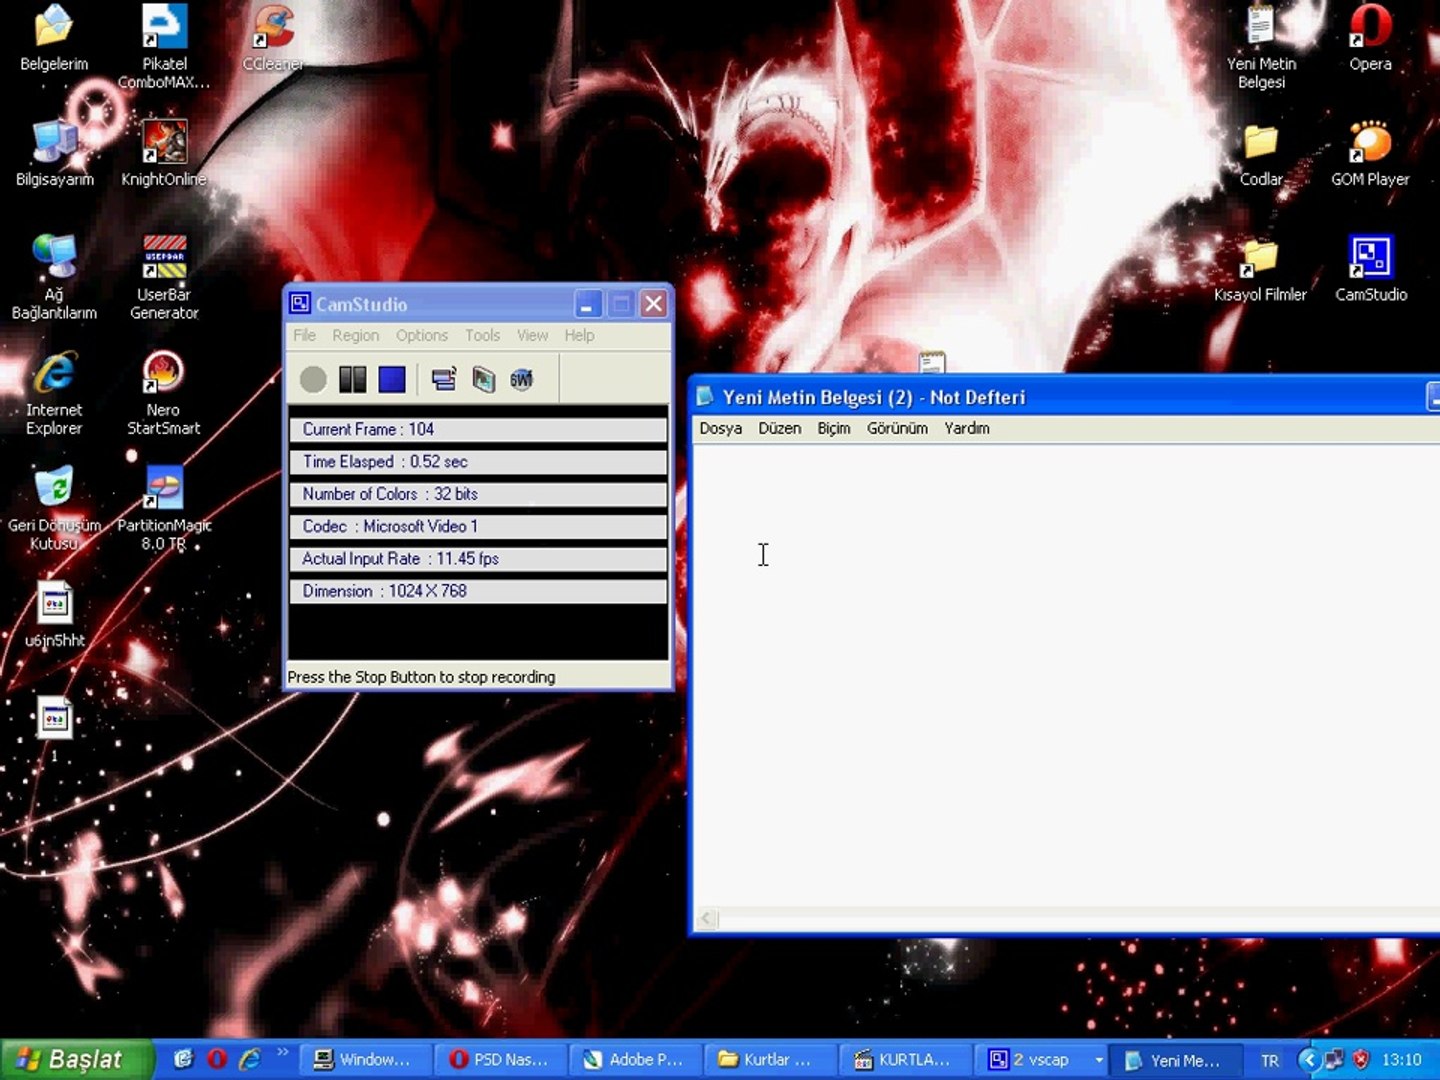Open the Options menu in CamStudio
1440x1080 pixels.
422,335
